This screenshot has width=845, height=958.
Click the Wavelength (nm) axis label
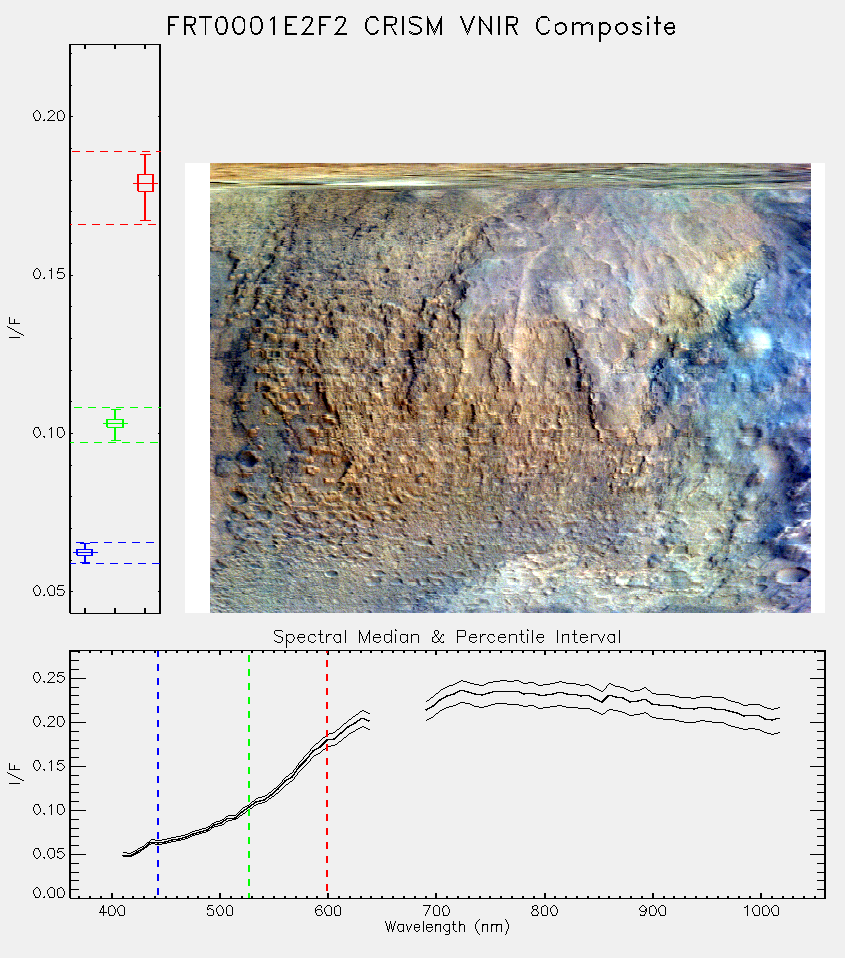click(x=447, y=927)
